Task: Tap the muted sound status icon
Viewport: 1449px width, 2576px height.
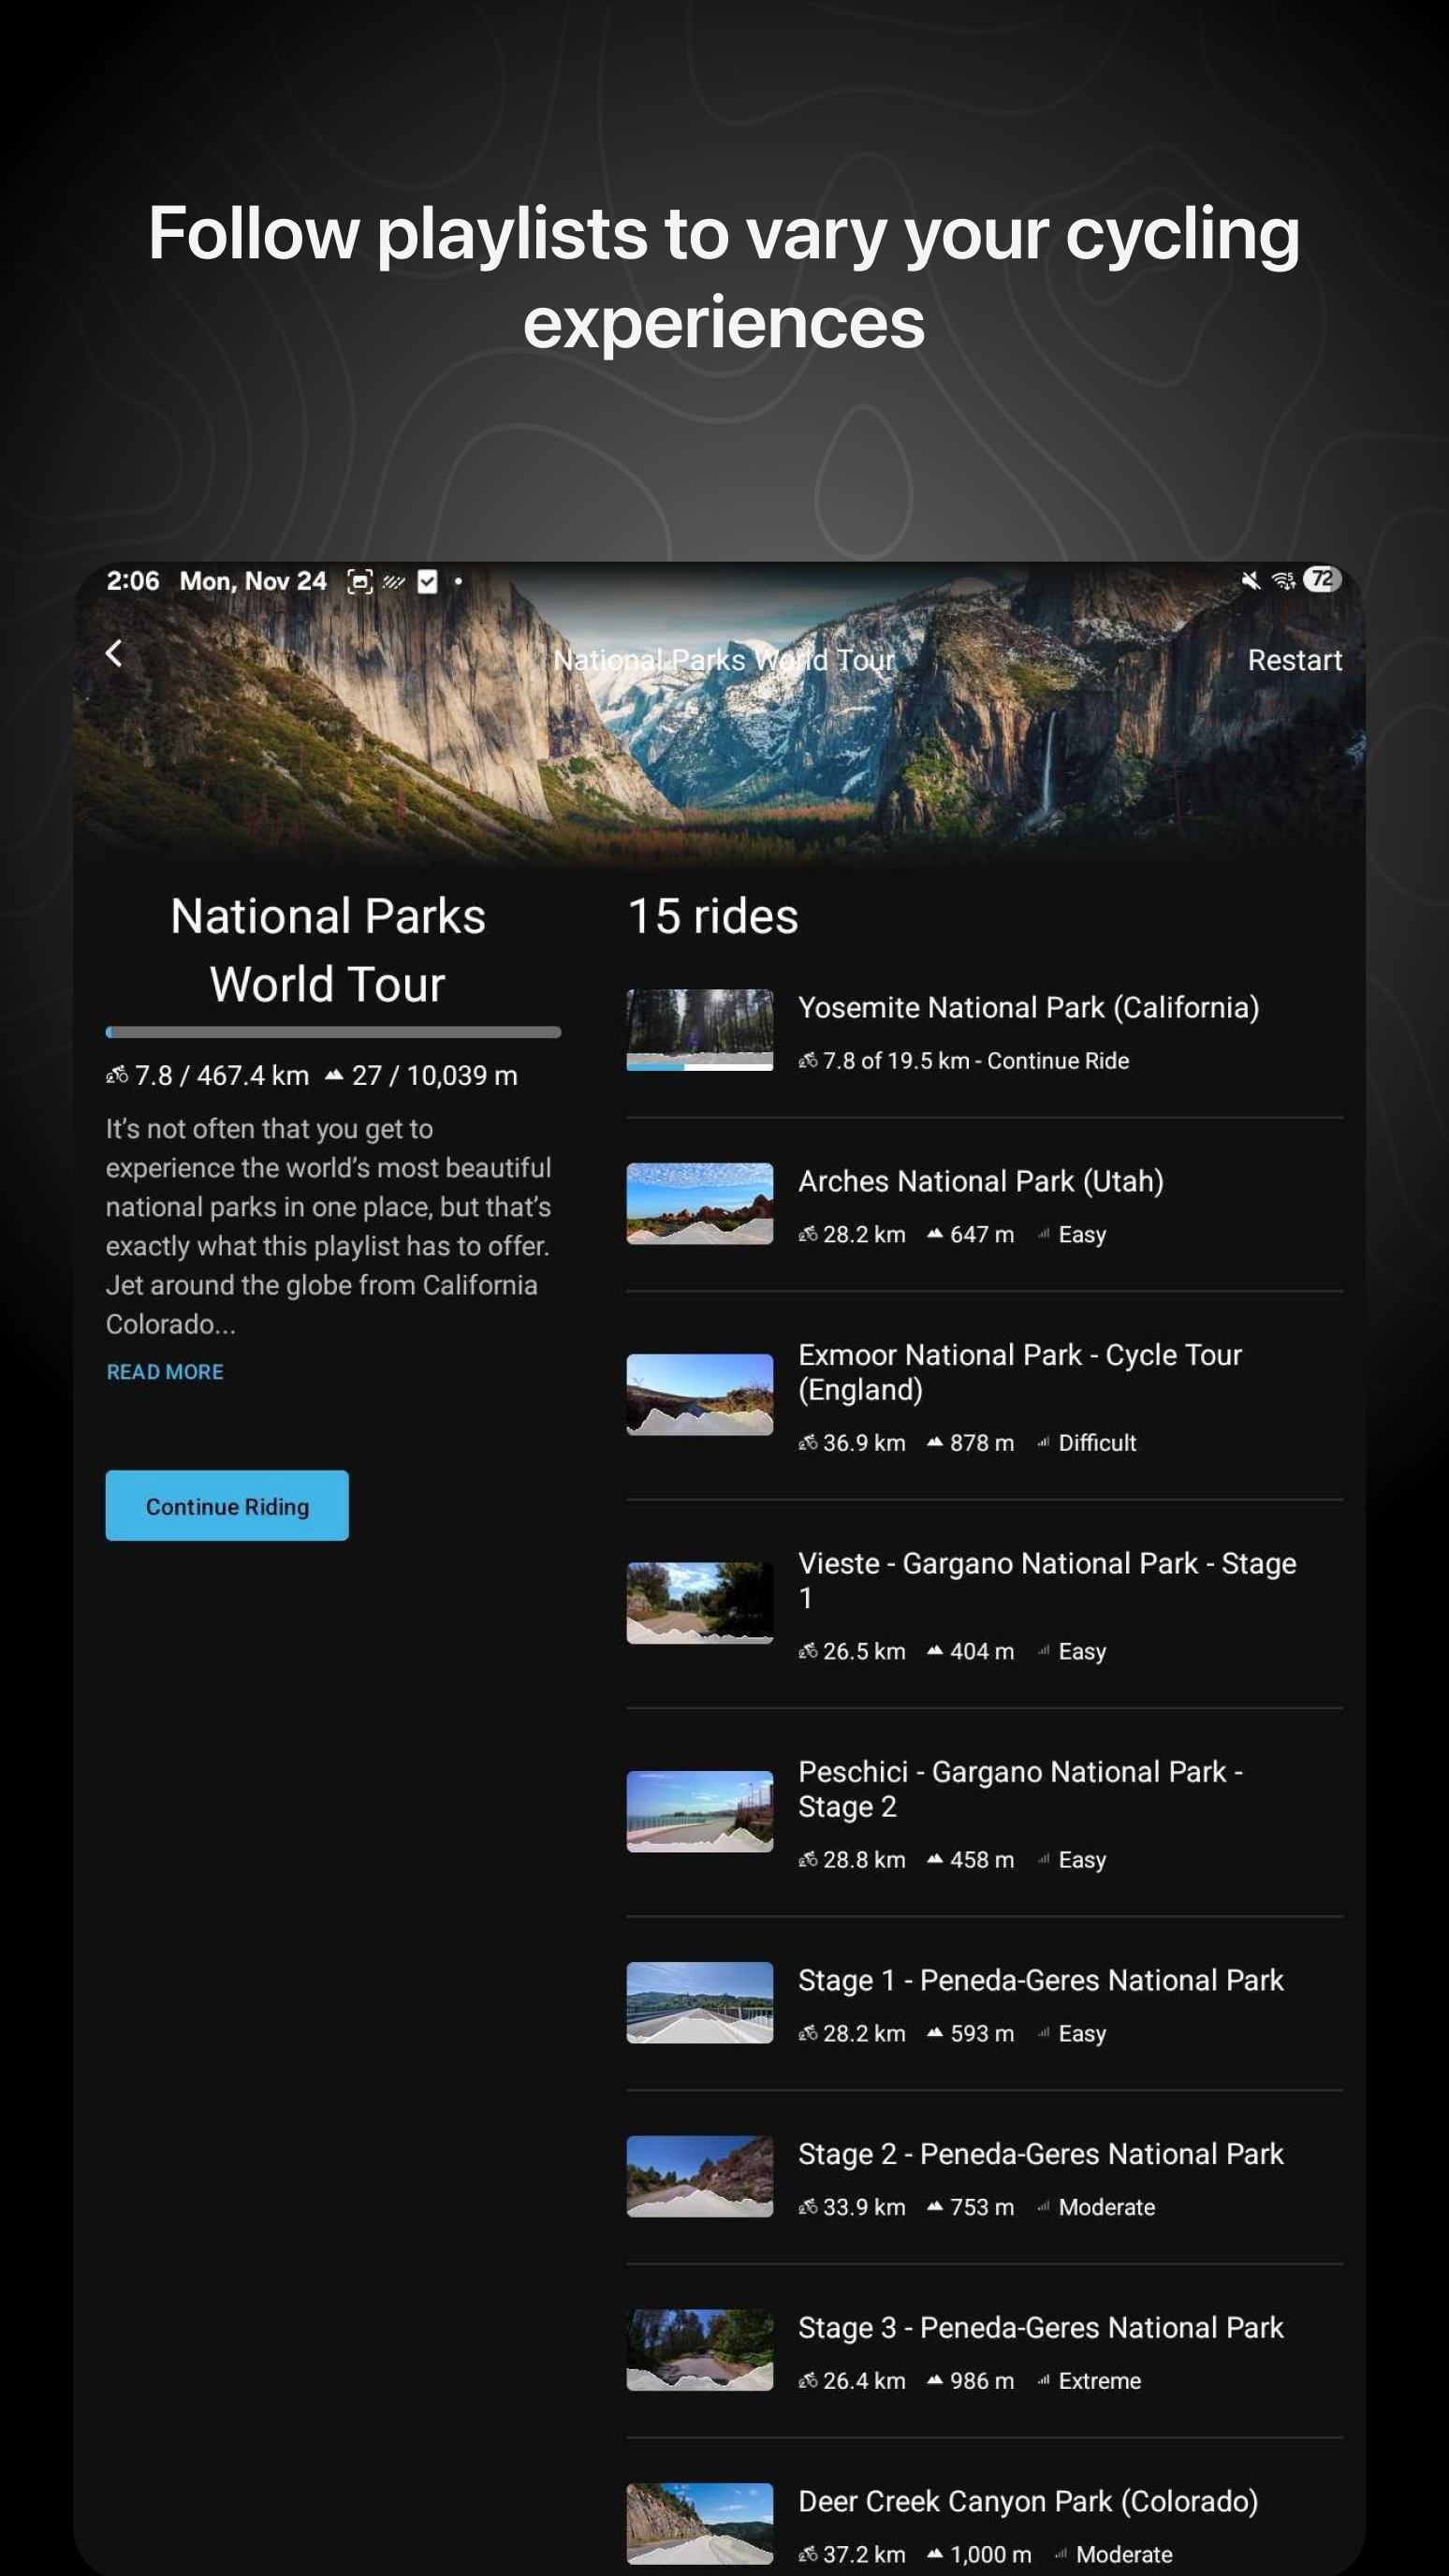Action: [1250, 580]
